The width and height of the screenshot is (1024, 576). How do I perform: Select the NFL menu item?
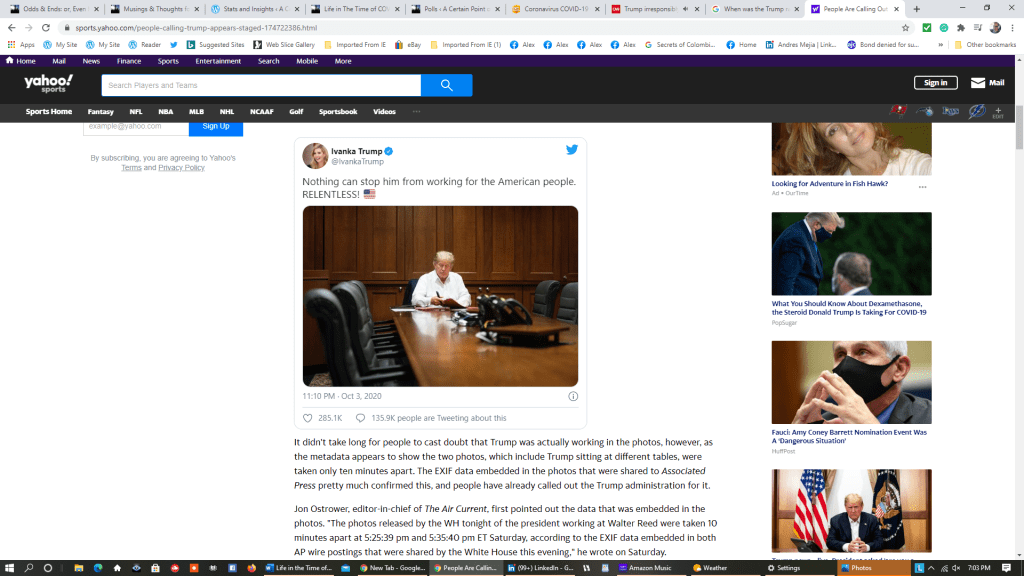click(136, 112)
